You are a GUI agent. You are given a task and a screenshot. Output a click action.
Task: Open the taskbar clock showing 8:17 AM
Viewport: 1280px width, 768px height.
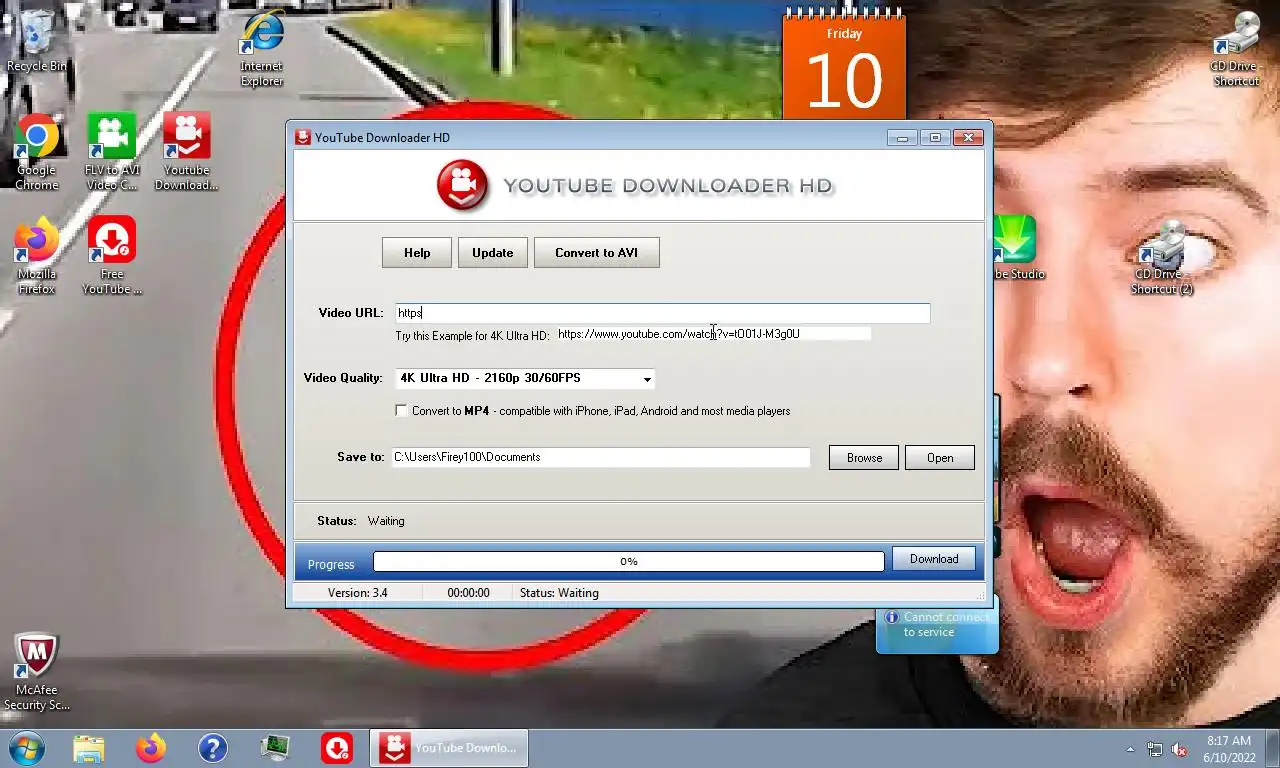(x=1229, y=749)
